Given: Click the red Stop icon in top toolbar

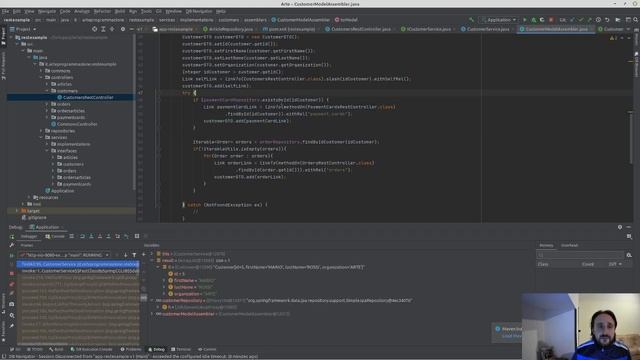Looking at the screenshot, I should (x=551, y=20).
